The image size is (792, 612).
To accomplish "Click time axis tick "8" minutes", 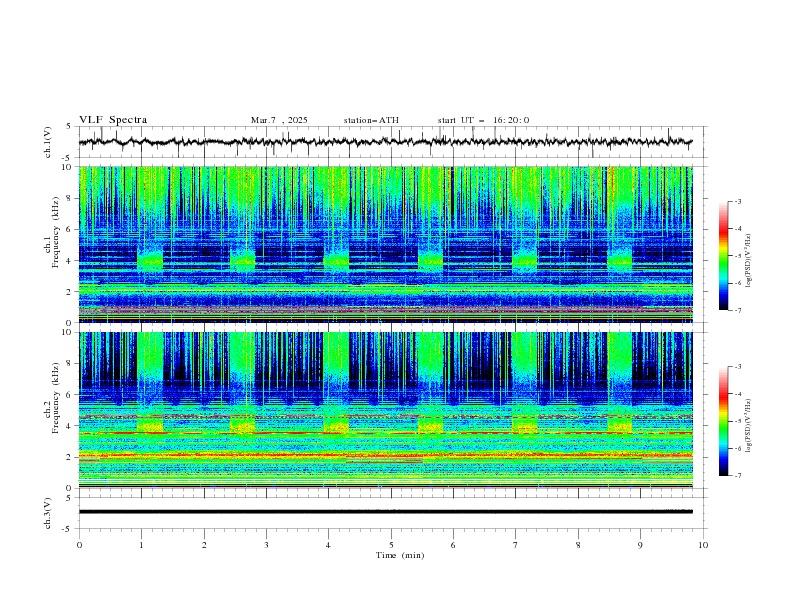I will (x=578, y=545).
